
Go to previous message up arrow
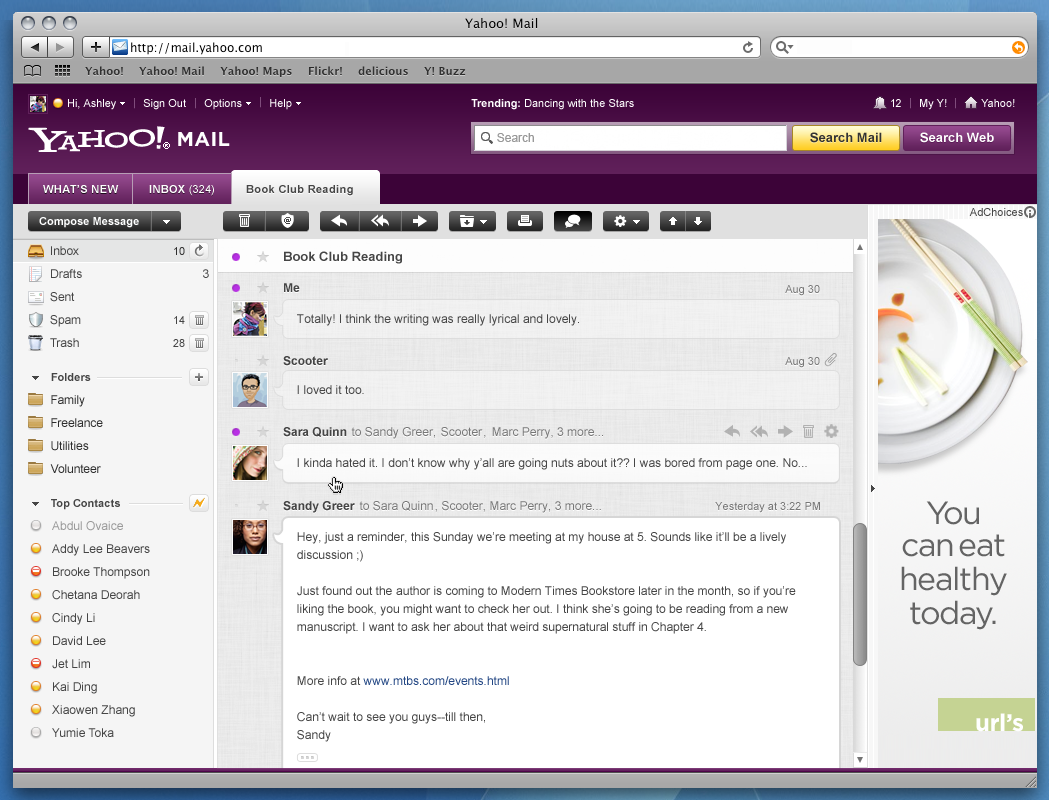(673, 221)
